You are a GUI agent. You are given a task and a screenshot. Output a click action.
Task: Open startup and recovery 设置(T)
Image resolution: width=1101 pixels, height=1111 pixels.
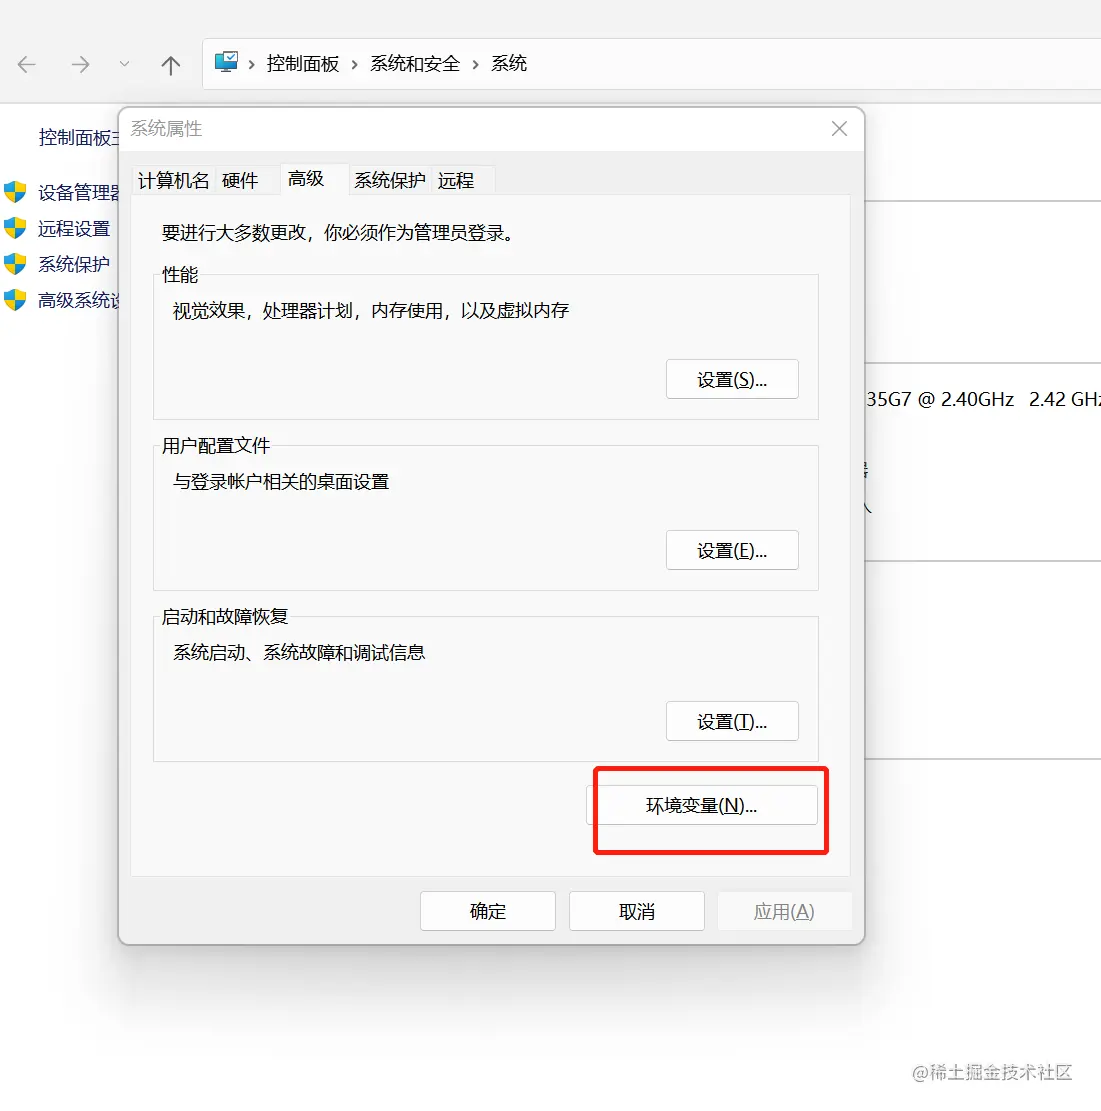click(732, 721)
